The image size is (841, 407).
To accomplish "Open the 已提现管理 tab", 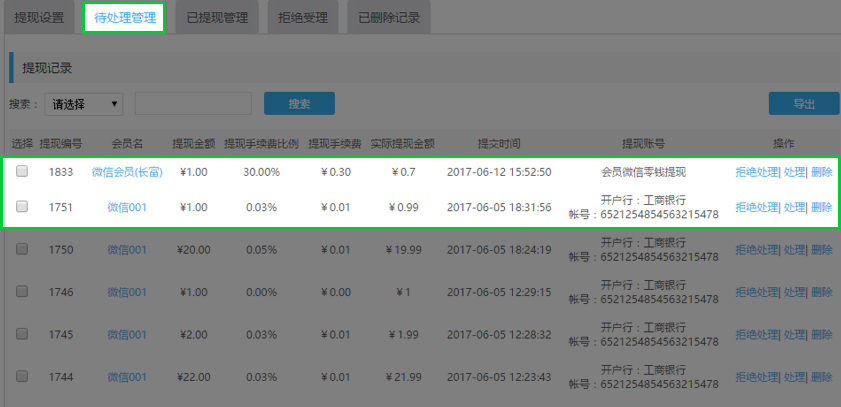I will pos(217,18).
